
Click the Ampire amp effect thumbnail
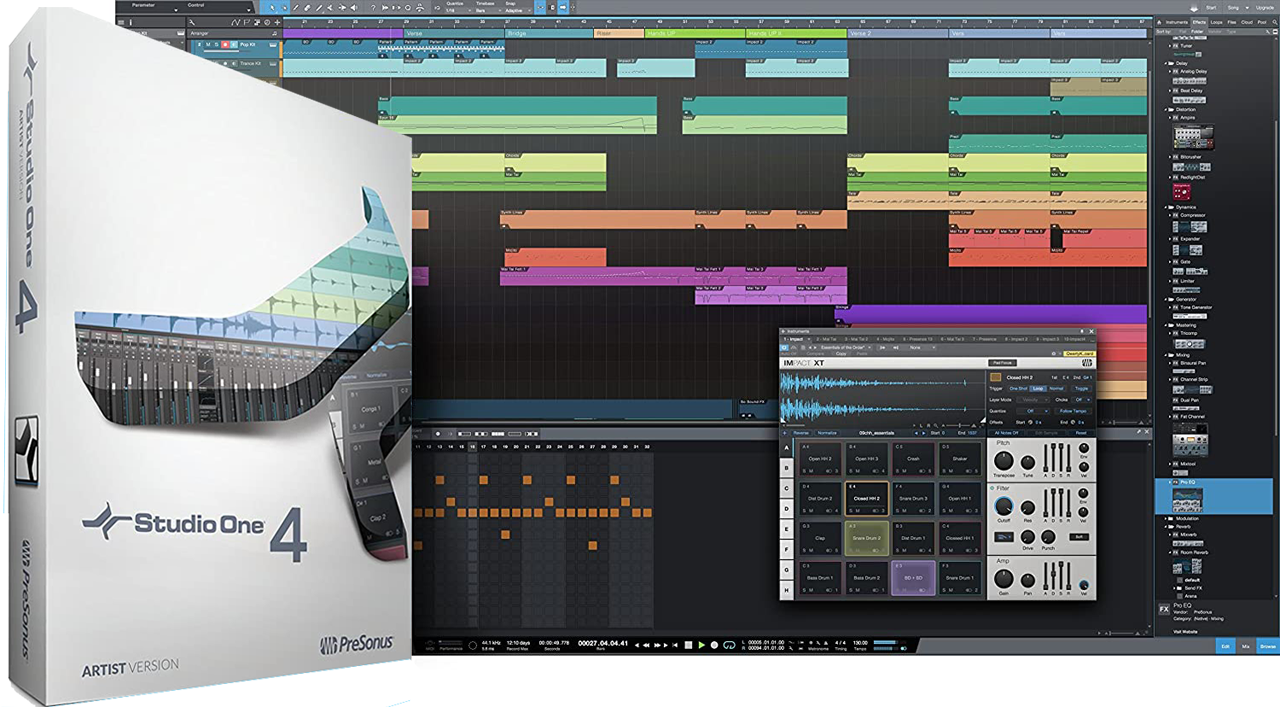[1193, 135]
